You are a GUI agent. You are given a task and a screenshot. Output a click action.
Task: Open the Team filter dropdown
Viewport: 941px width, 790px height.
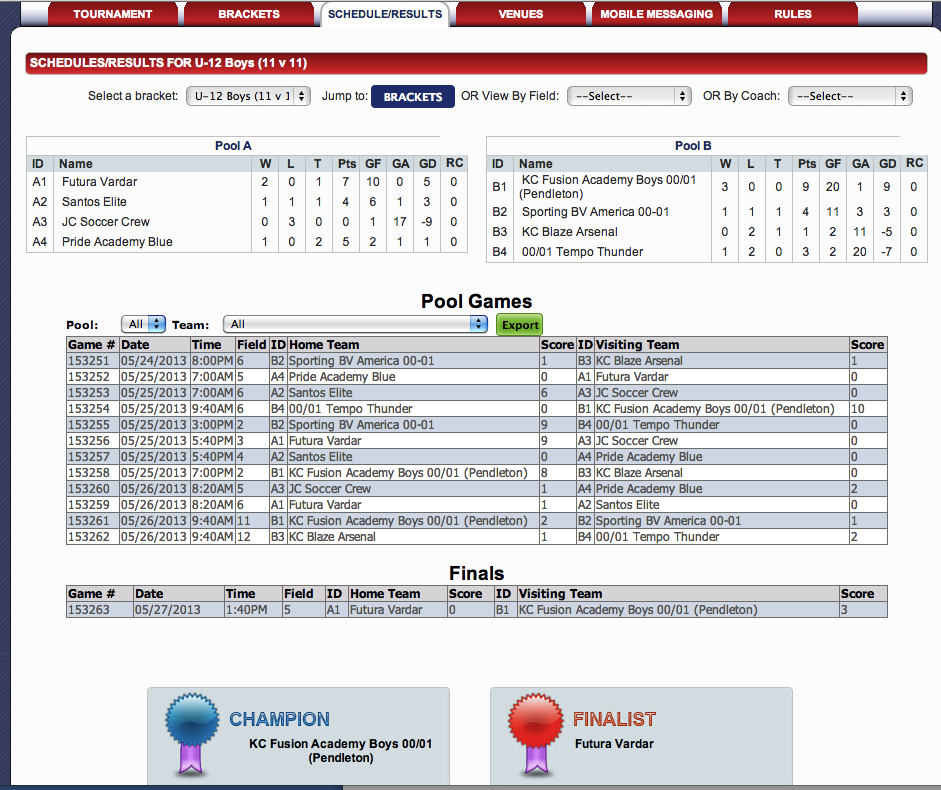pos(355,324)
